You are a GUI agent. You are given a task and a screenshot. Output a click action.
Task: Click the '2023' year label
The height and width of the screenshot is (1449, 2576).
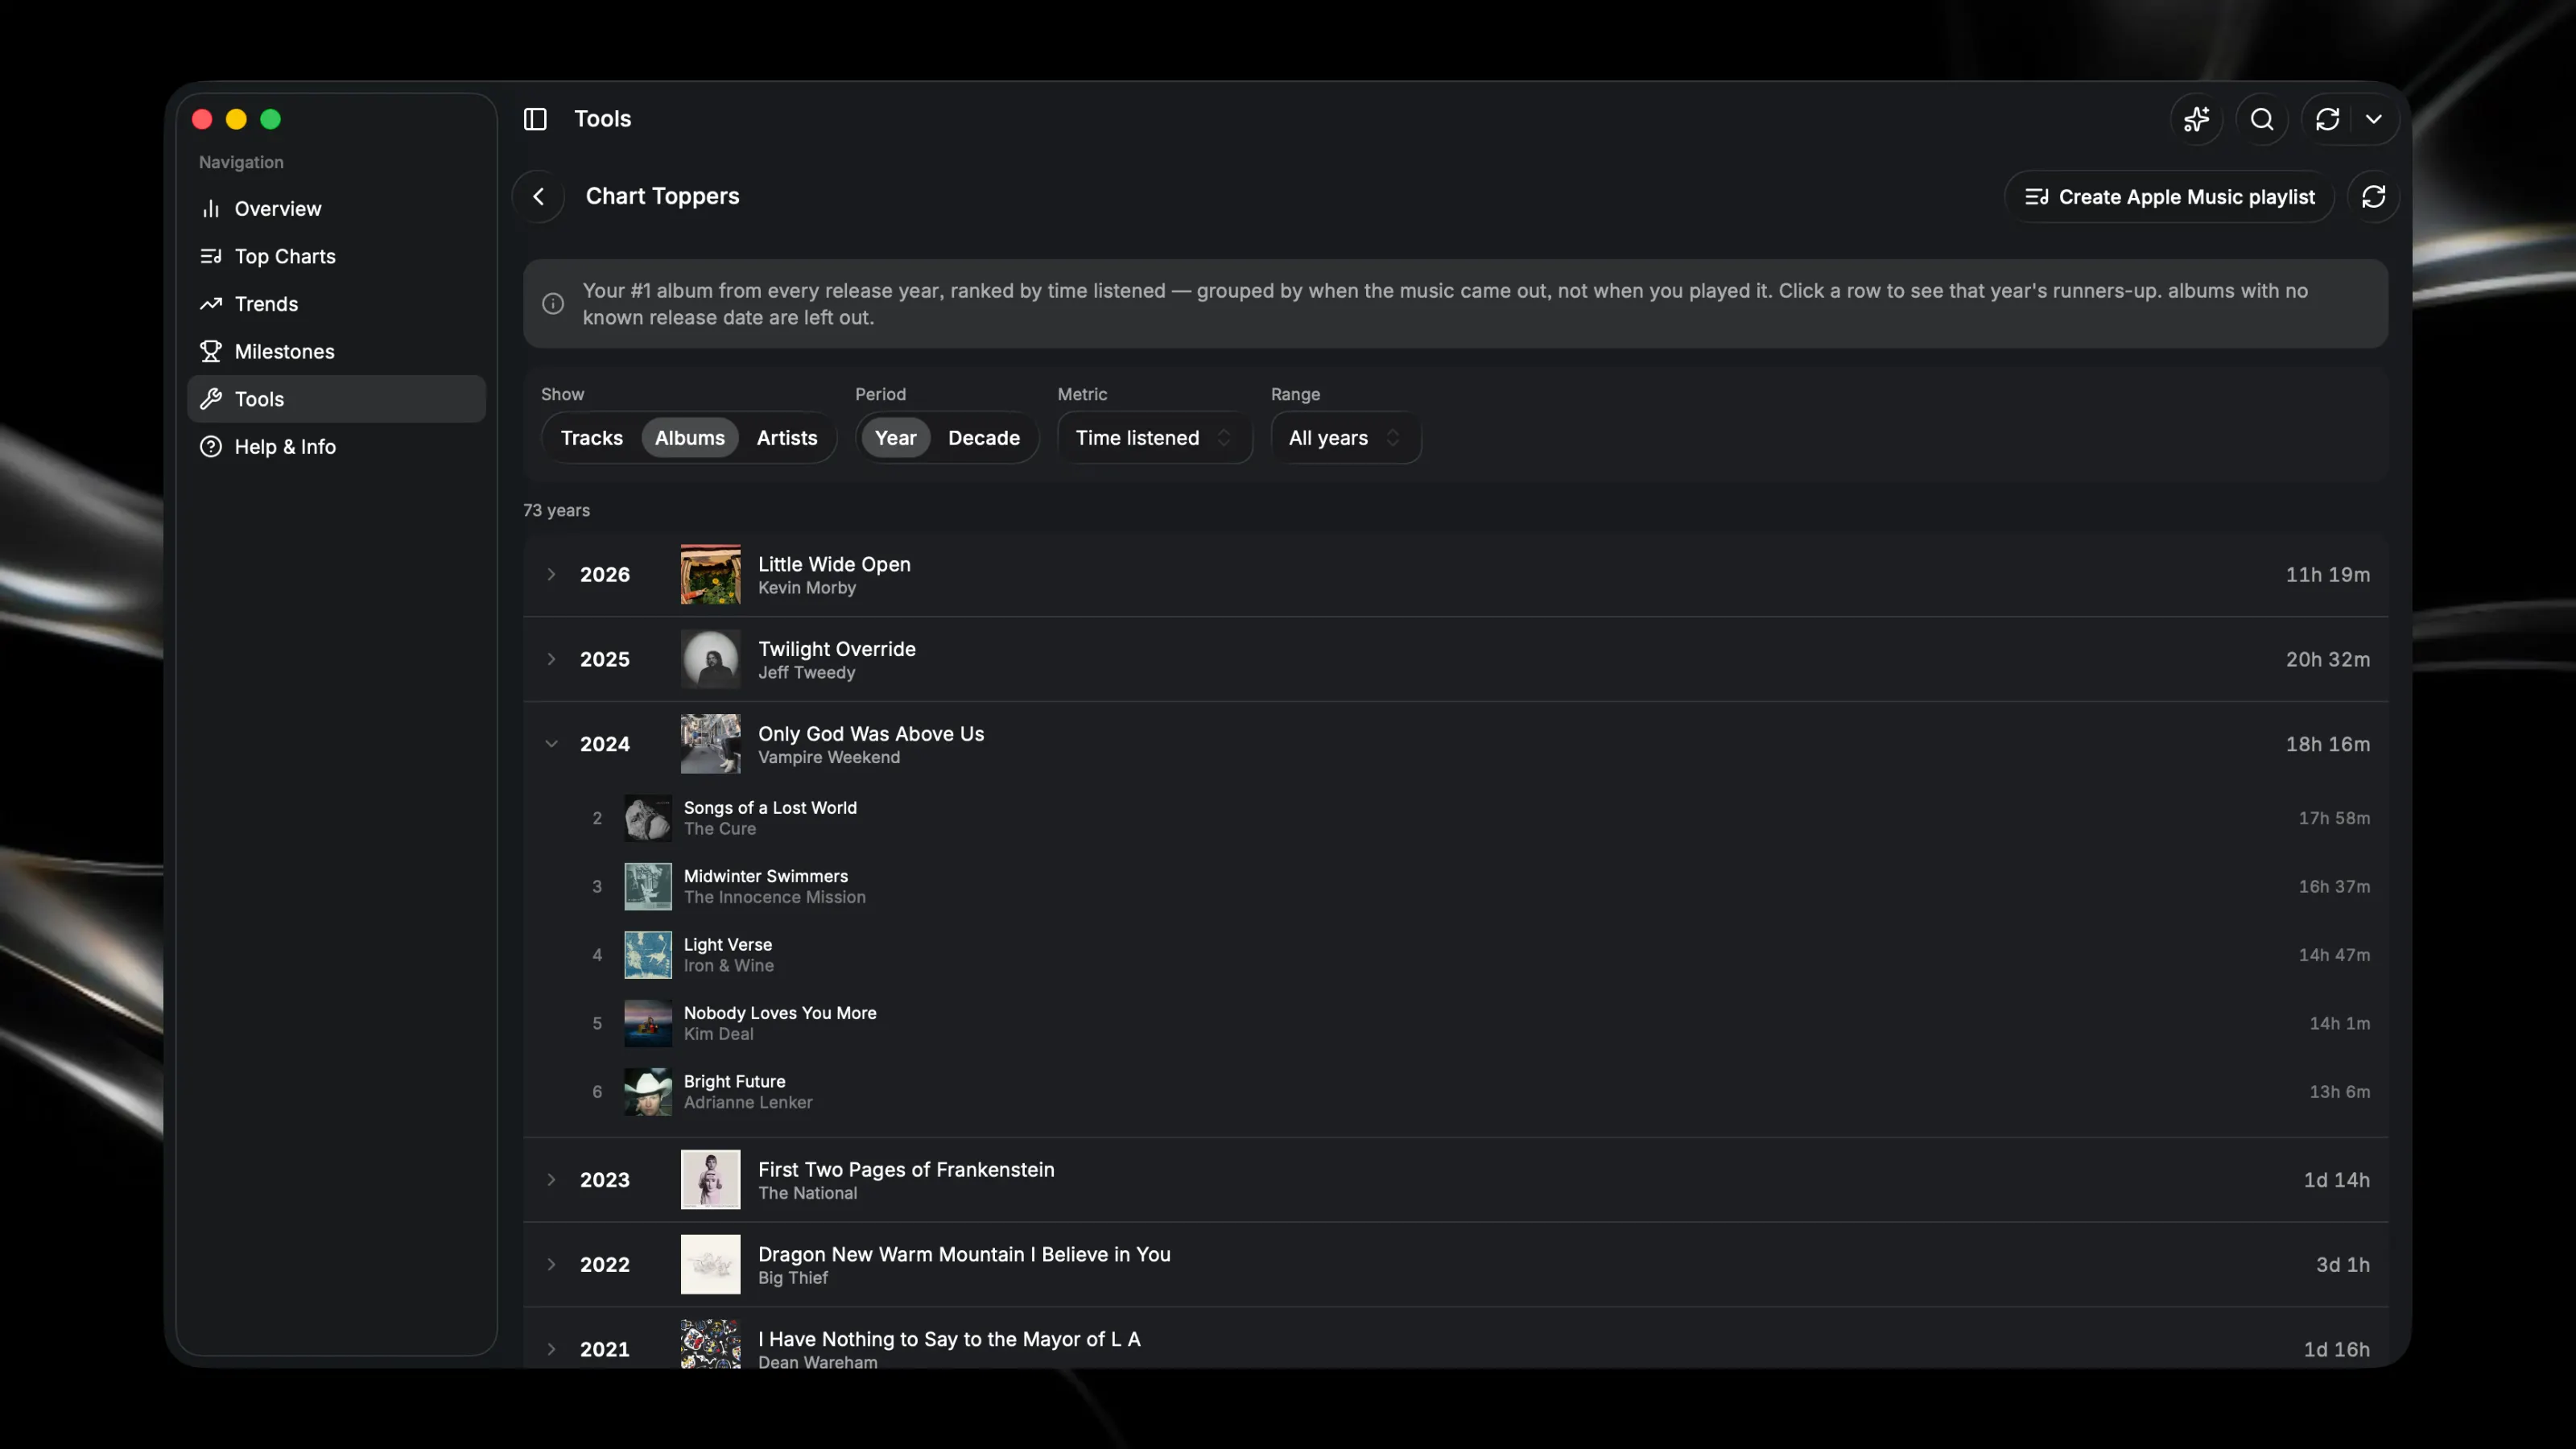pyautogui.click(x=605, y=1180)
